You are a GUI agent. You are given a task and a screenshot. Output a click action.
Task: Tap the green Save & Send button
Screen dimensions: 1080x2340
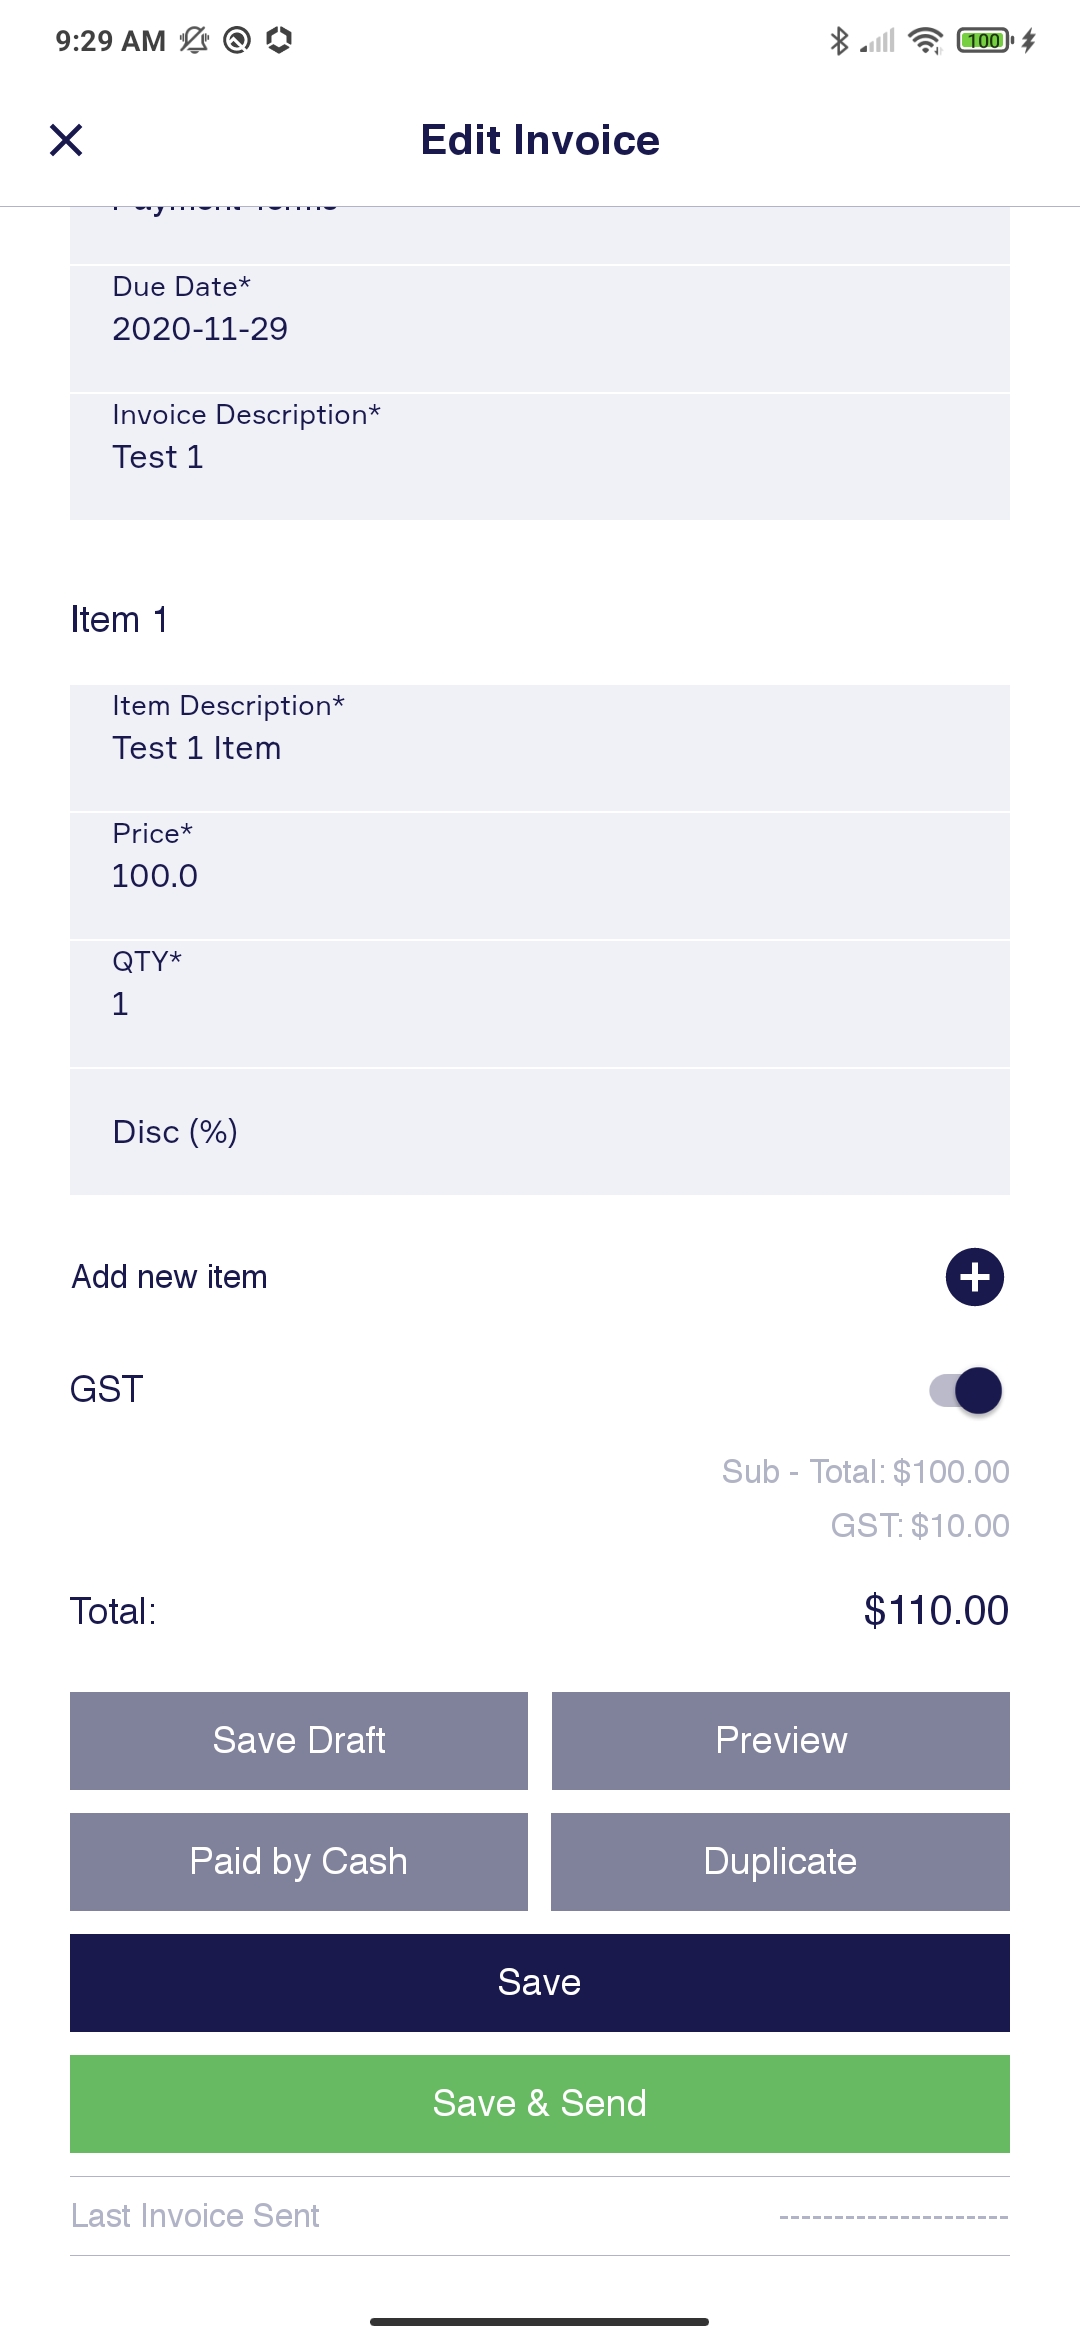coord(540,2104)
